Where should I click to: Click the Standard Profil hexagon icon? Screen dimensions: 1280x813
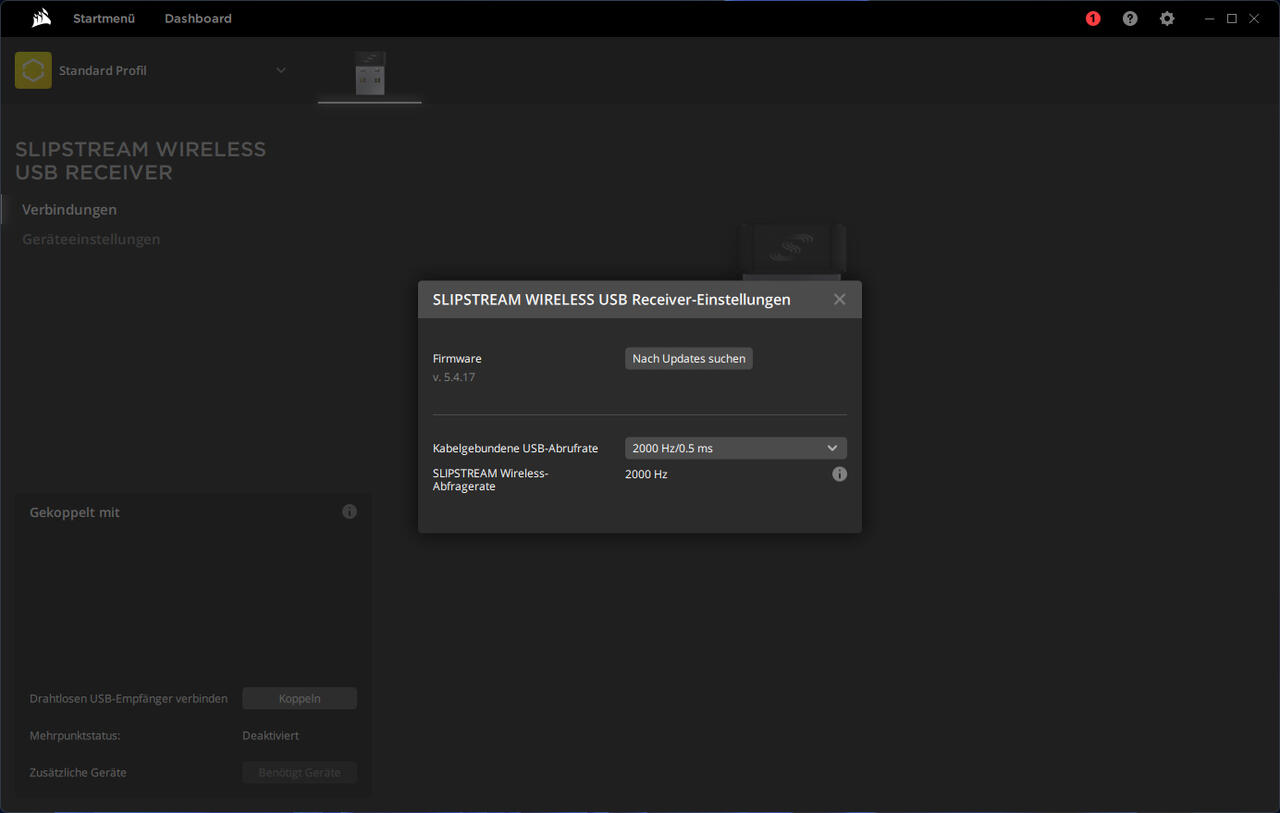click(33, 70)
